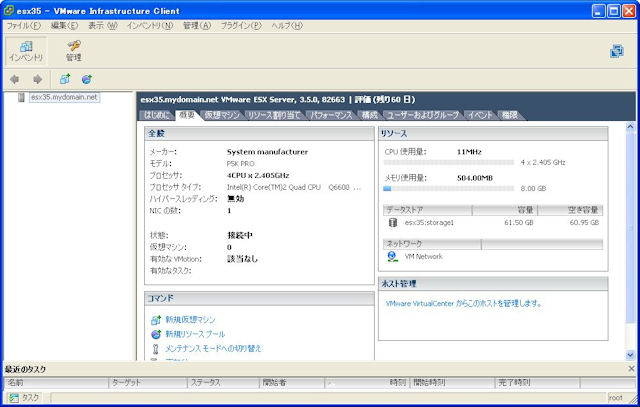Click the scroll down arrow in summary pane
This screenshot has width=640, height=407.
click(x=630, y=355)
